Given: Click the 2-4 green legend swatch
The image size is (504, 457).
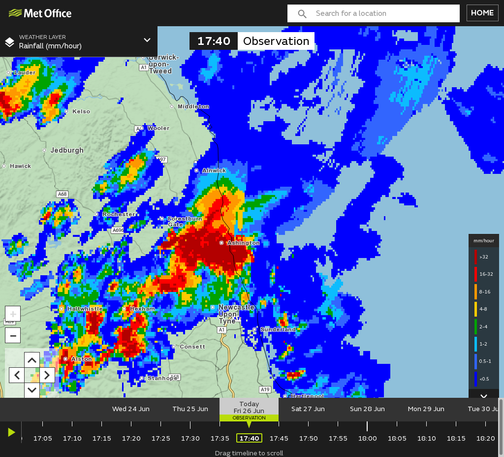Looking at the screenshot, I should pyautogui.click(x=476, y=327).
